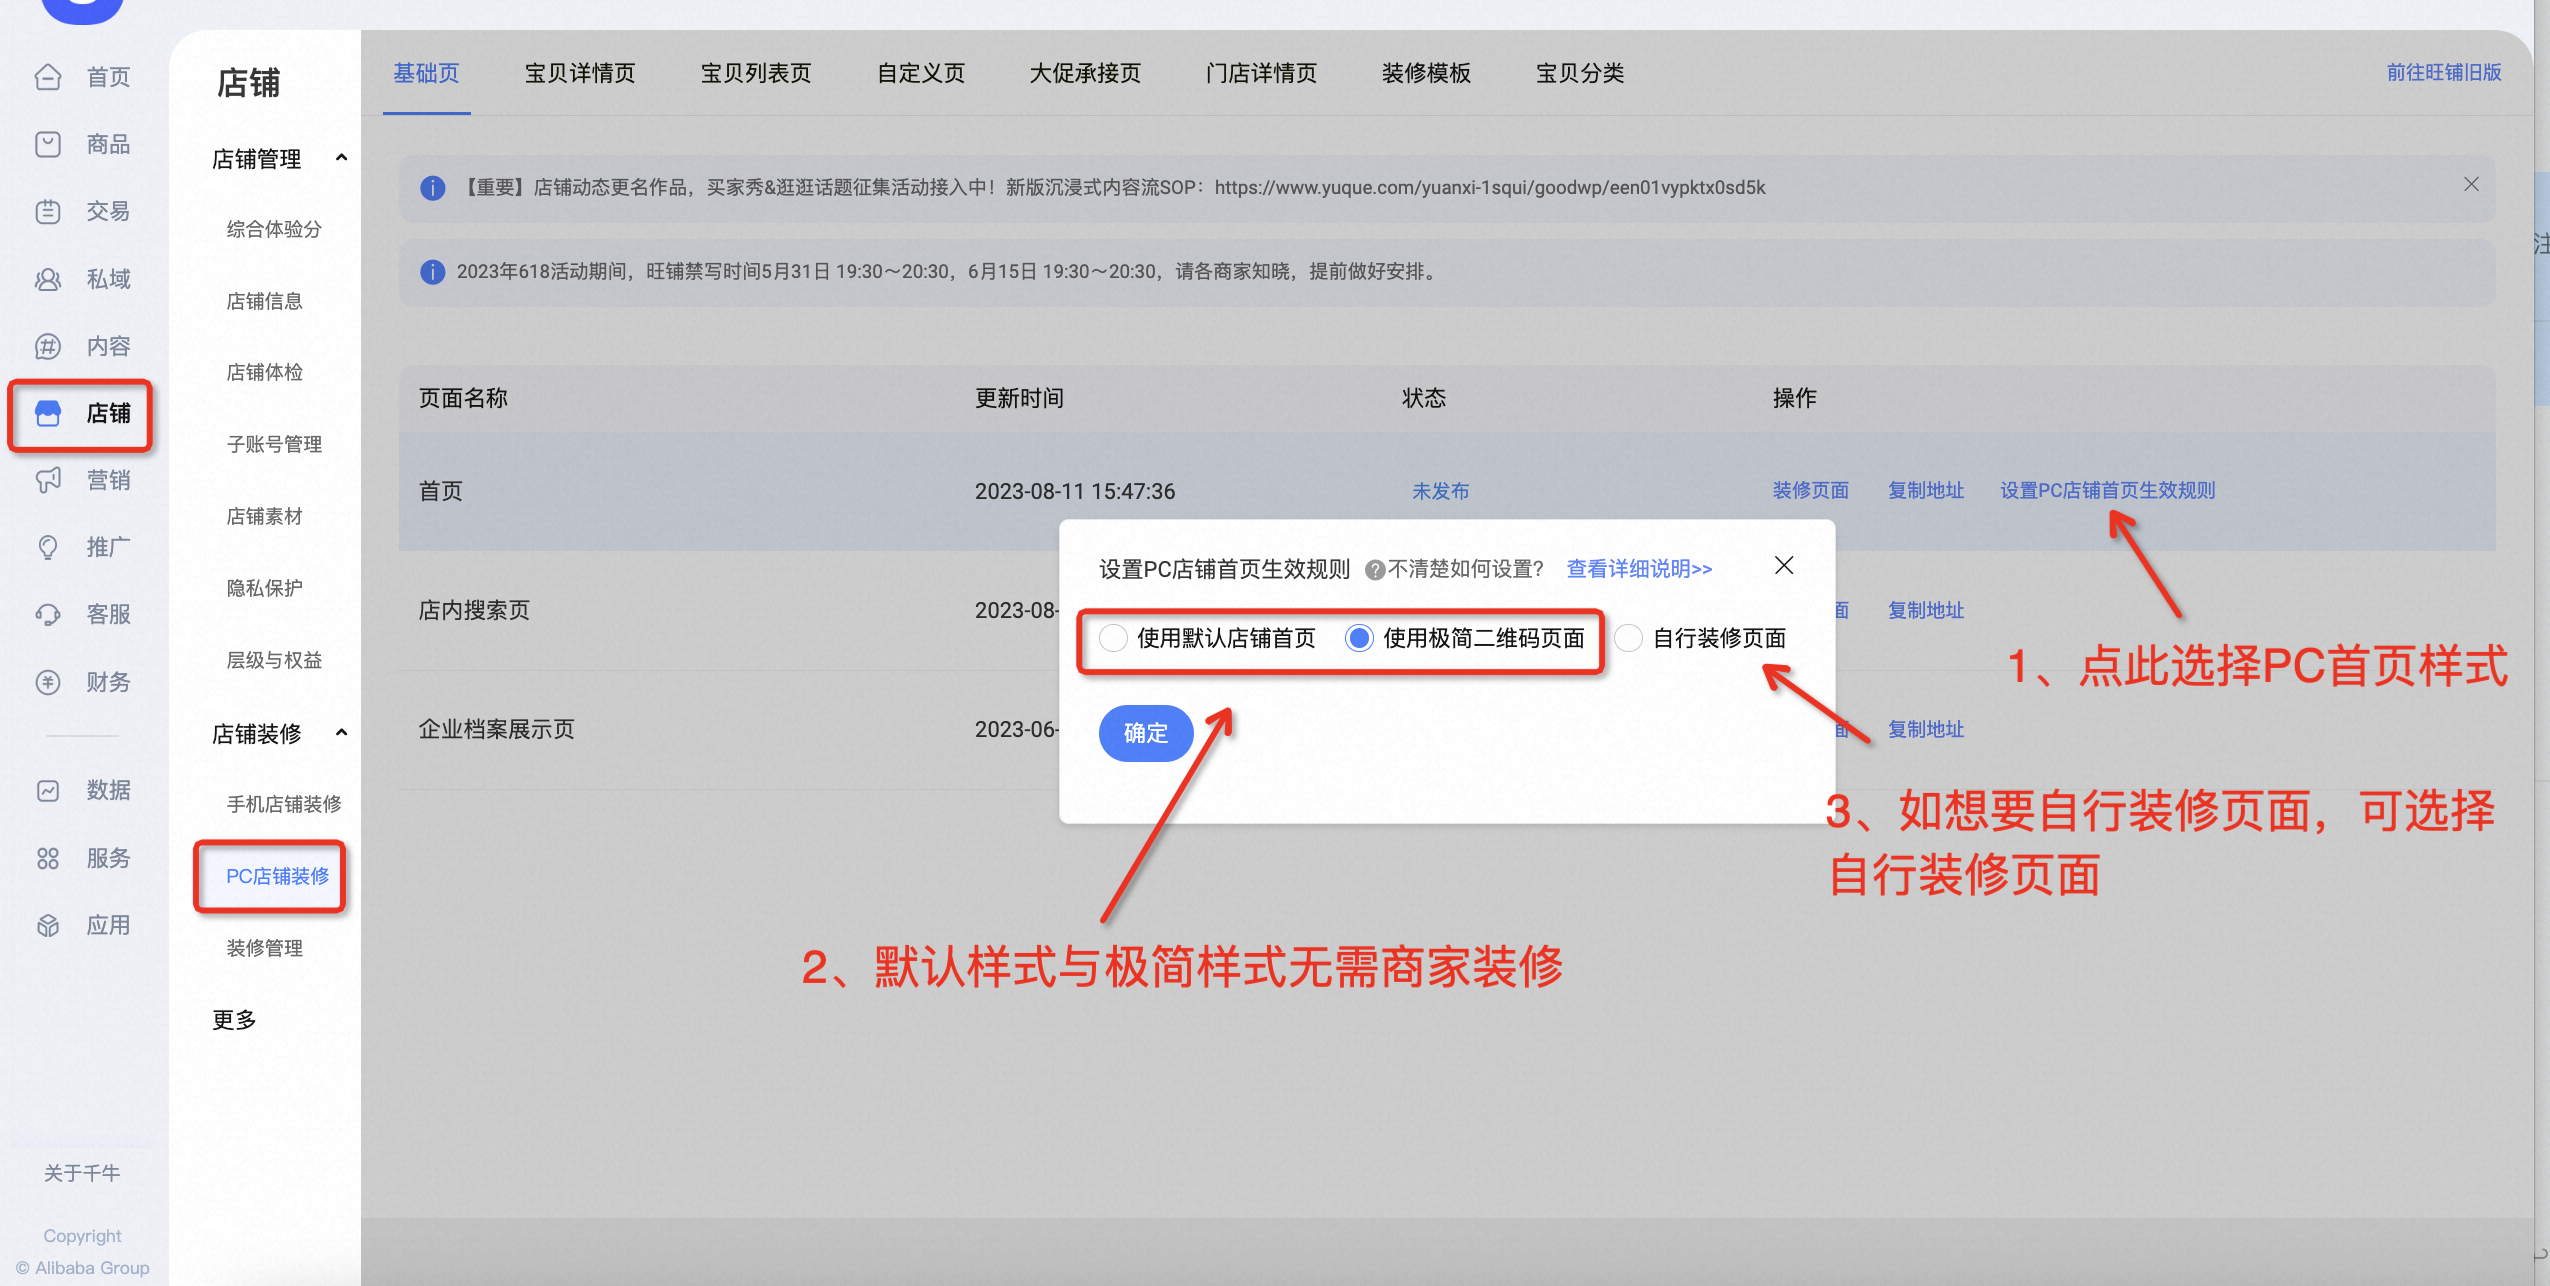Select 使用极简二维码页面 radio option

tap(1359, 638)
